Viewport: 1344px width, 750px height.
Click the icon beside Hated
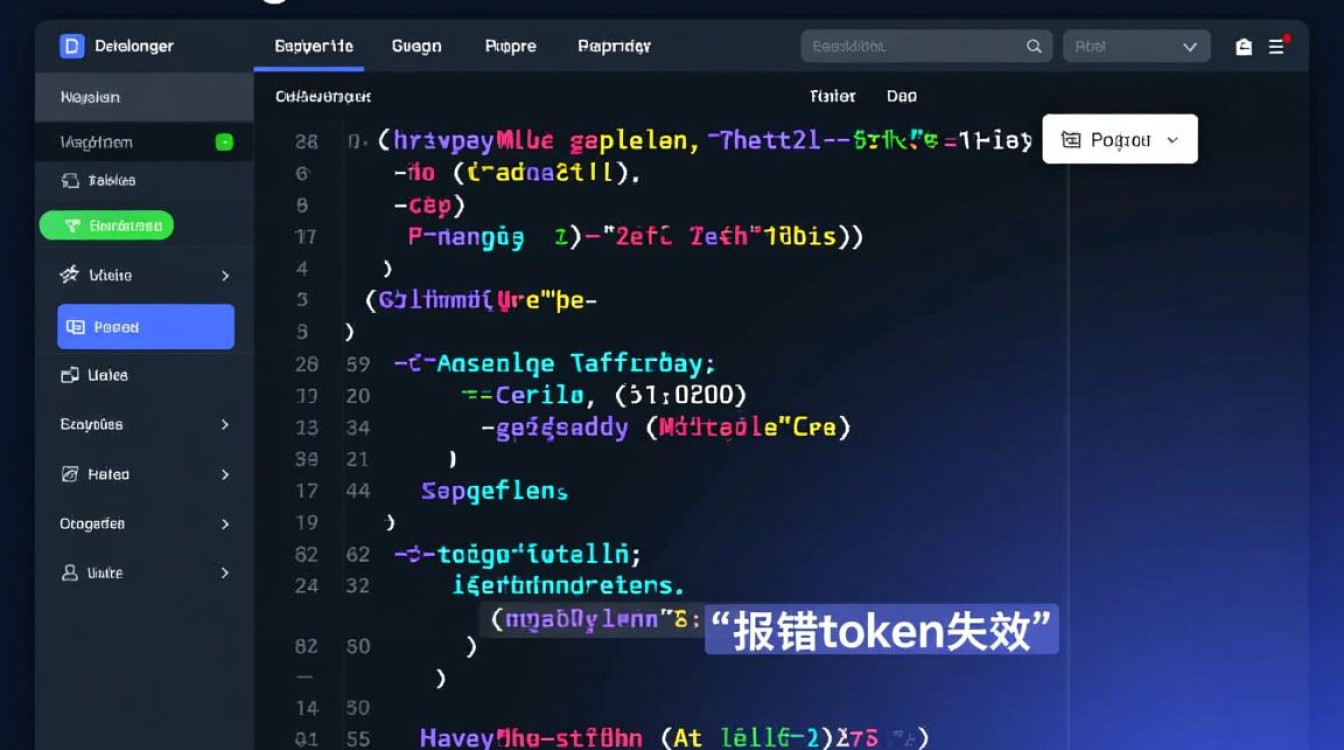point(70,474)
